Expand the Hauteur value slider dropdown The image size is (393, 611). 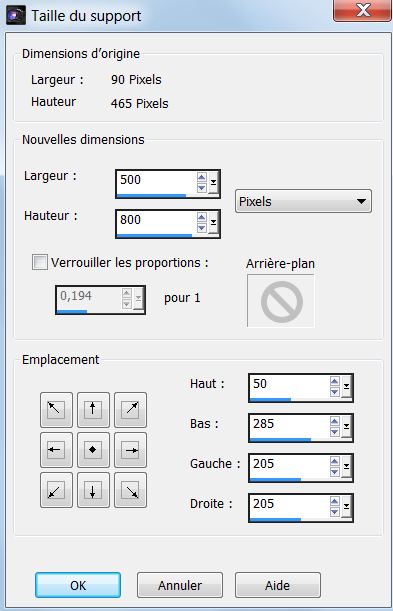click(x=213, y=223)
